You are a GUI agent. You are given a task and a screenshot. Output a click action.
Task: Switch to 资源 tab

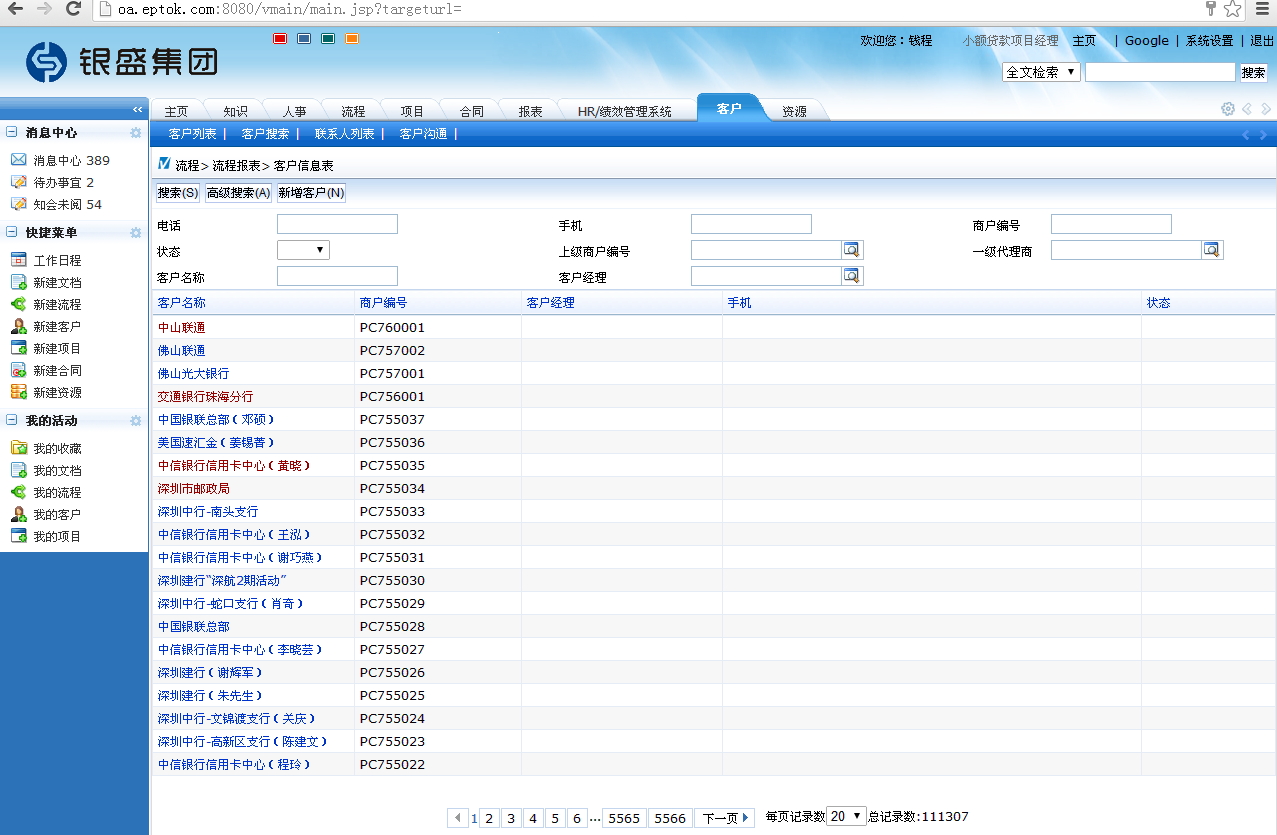795,111
